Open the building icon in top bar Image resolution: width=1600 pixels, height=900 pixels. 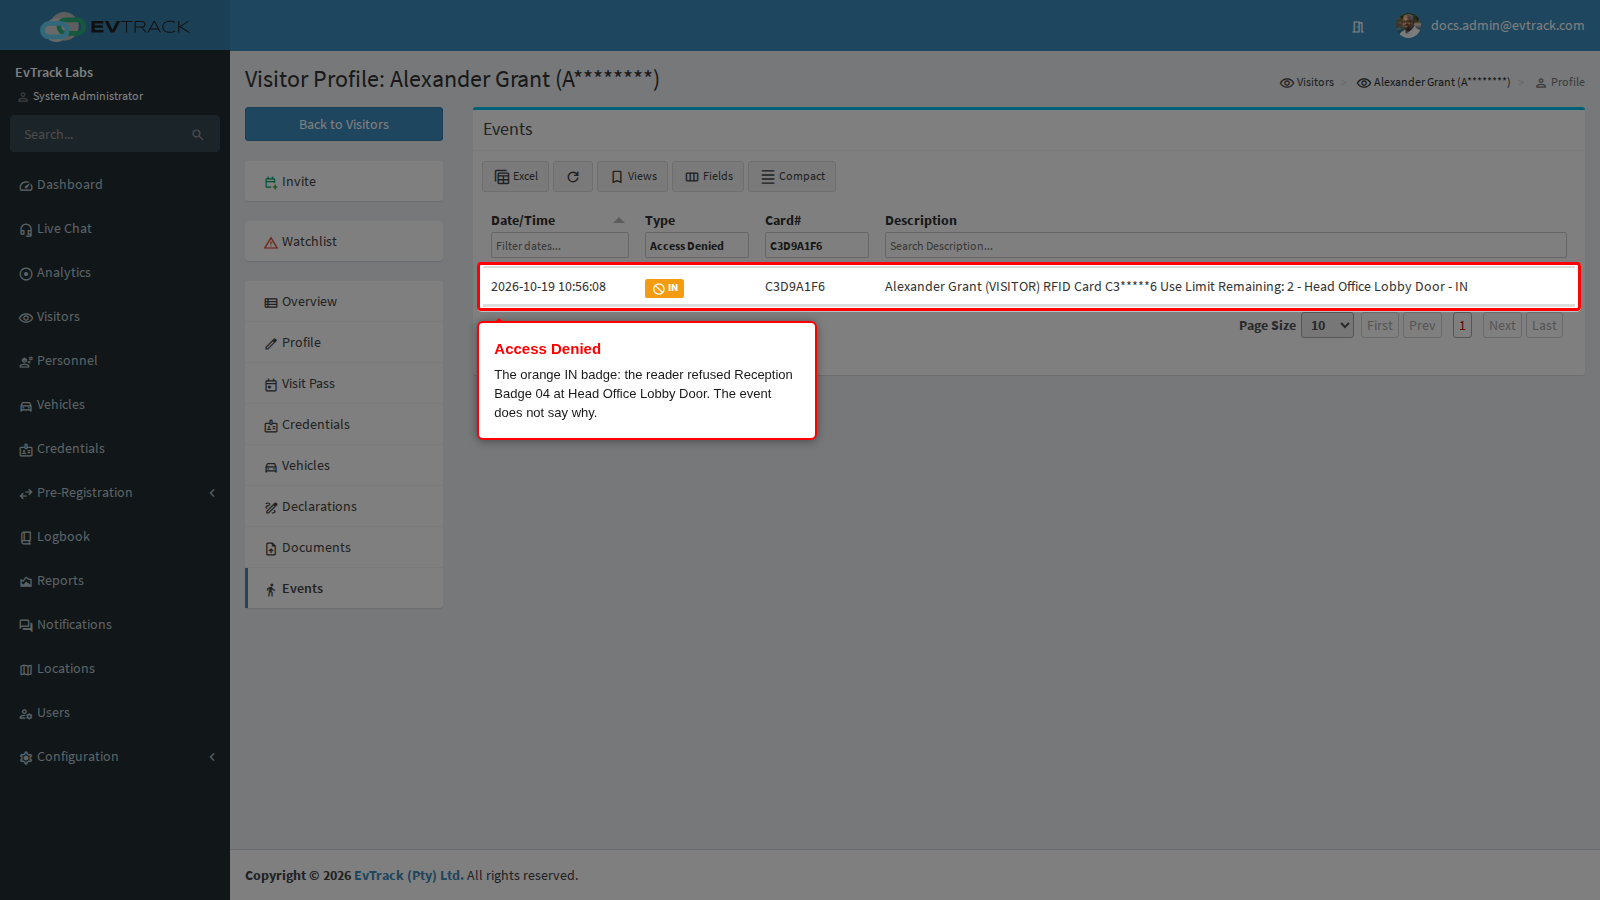(1358, 27)
